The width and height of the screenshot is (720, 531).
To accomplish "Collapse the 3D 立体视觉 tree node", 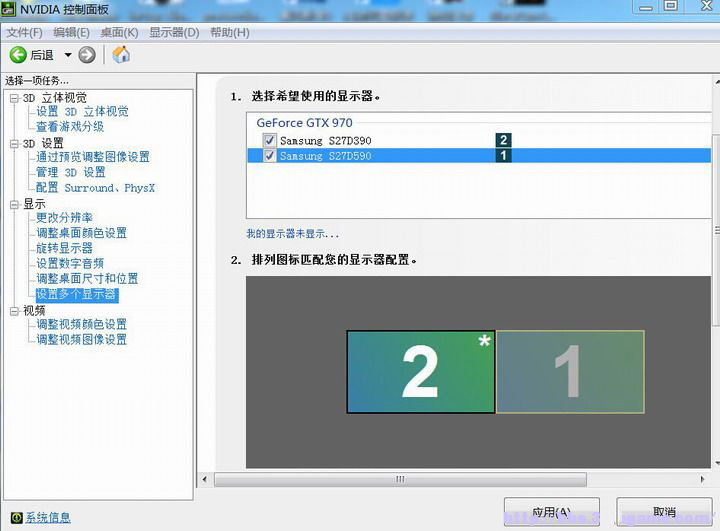I will point(15,98).
